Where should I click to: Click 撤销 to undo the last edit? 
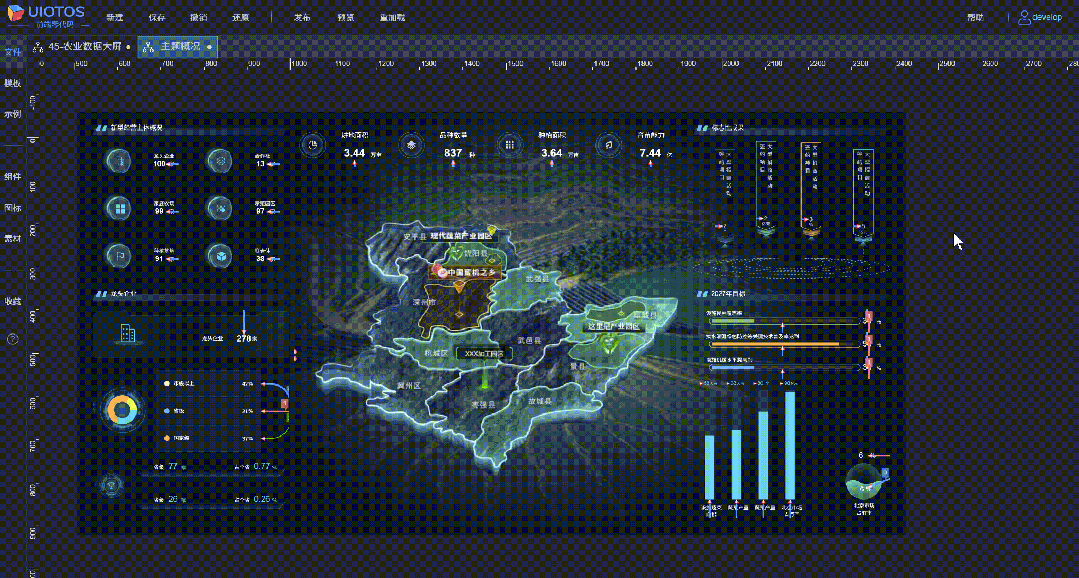click(199, 18)
